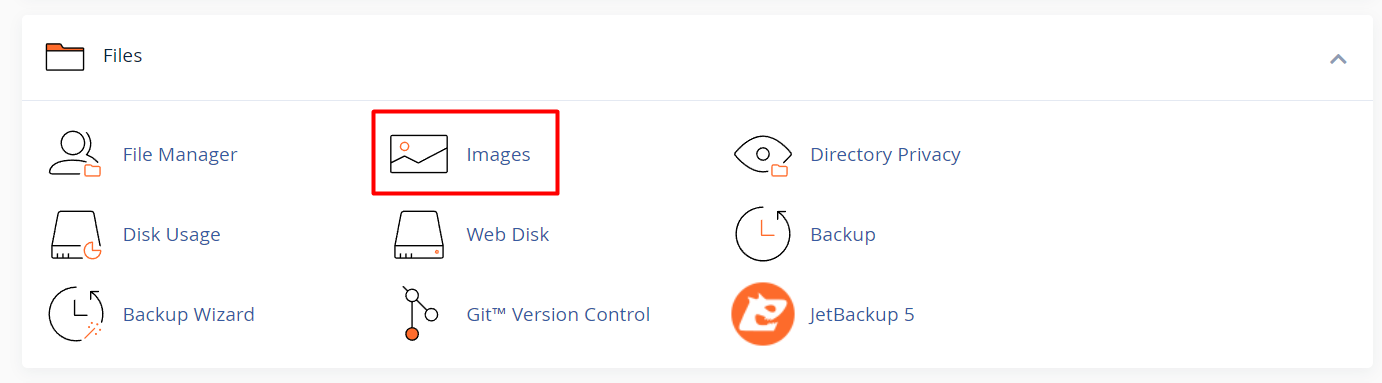Open Git™ Version Control link
1382x383 pixels.
(558, 315)
